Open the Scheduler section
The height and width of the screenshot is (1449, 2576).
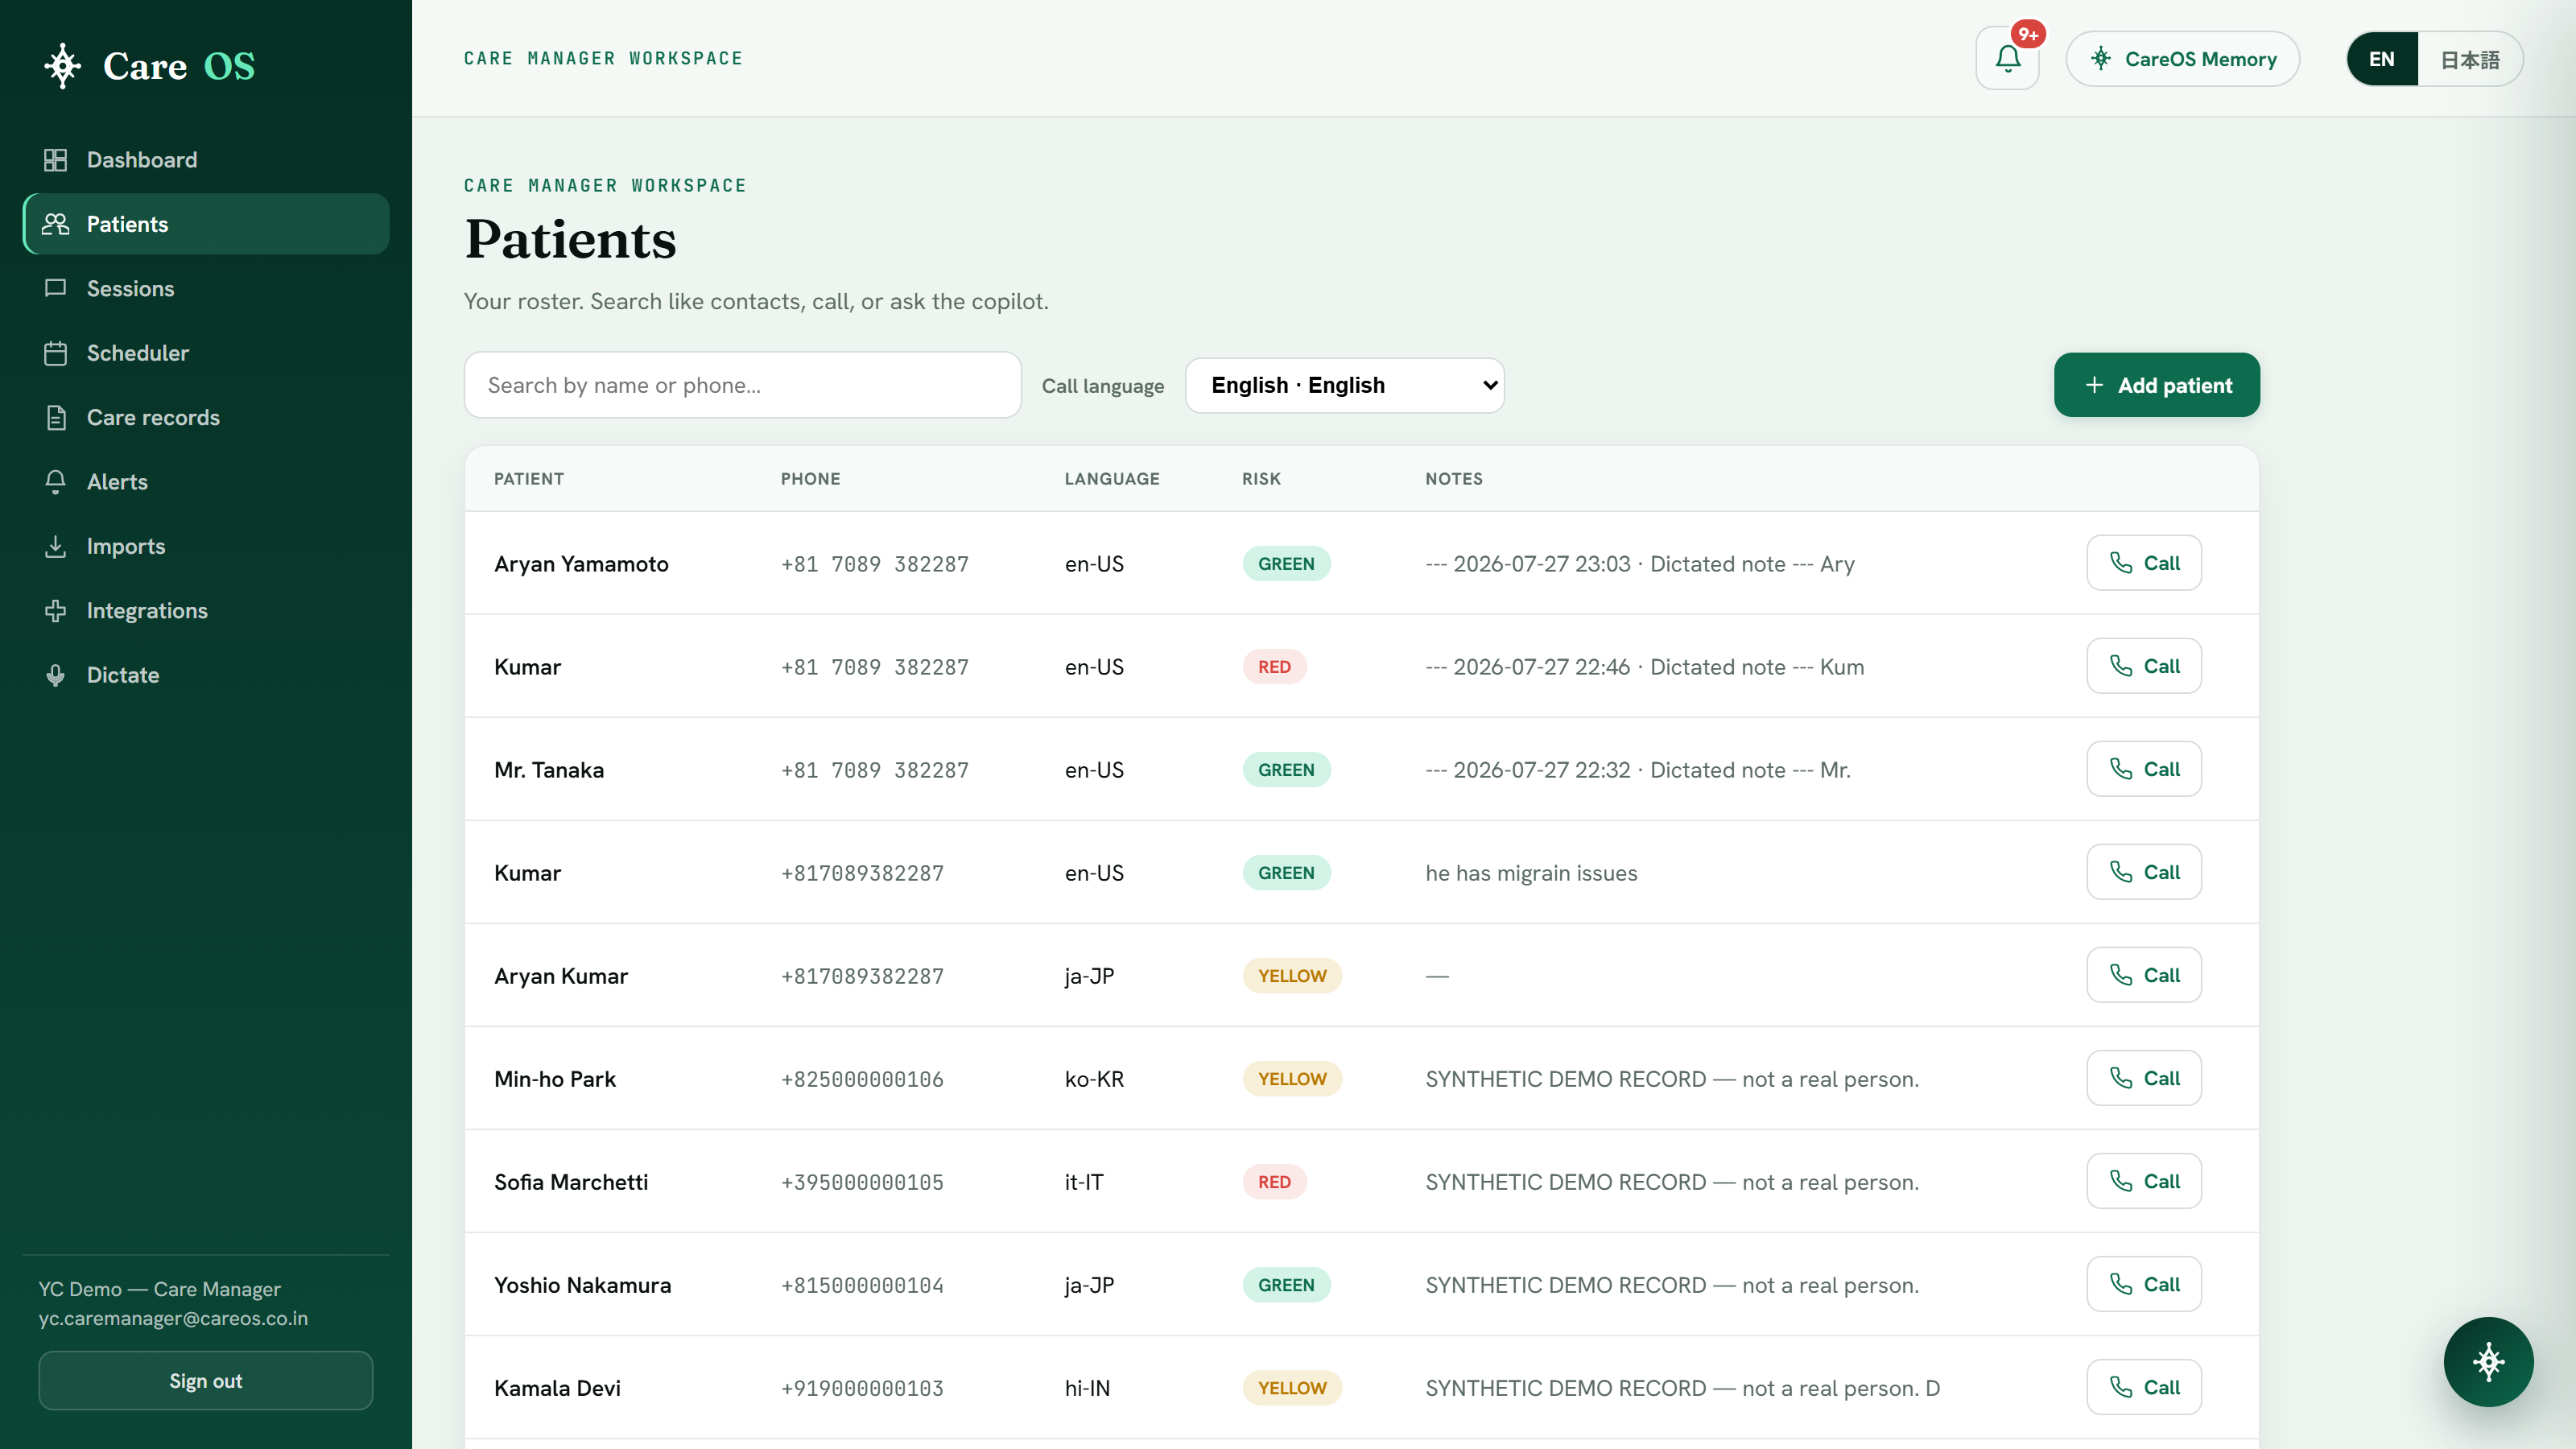[206, 353]
